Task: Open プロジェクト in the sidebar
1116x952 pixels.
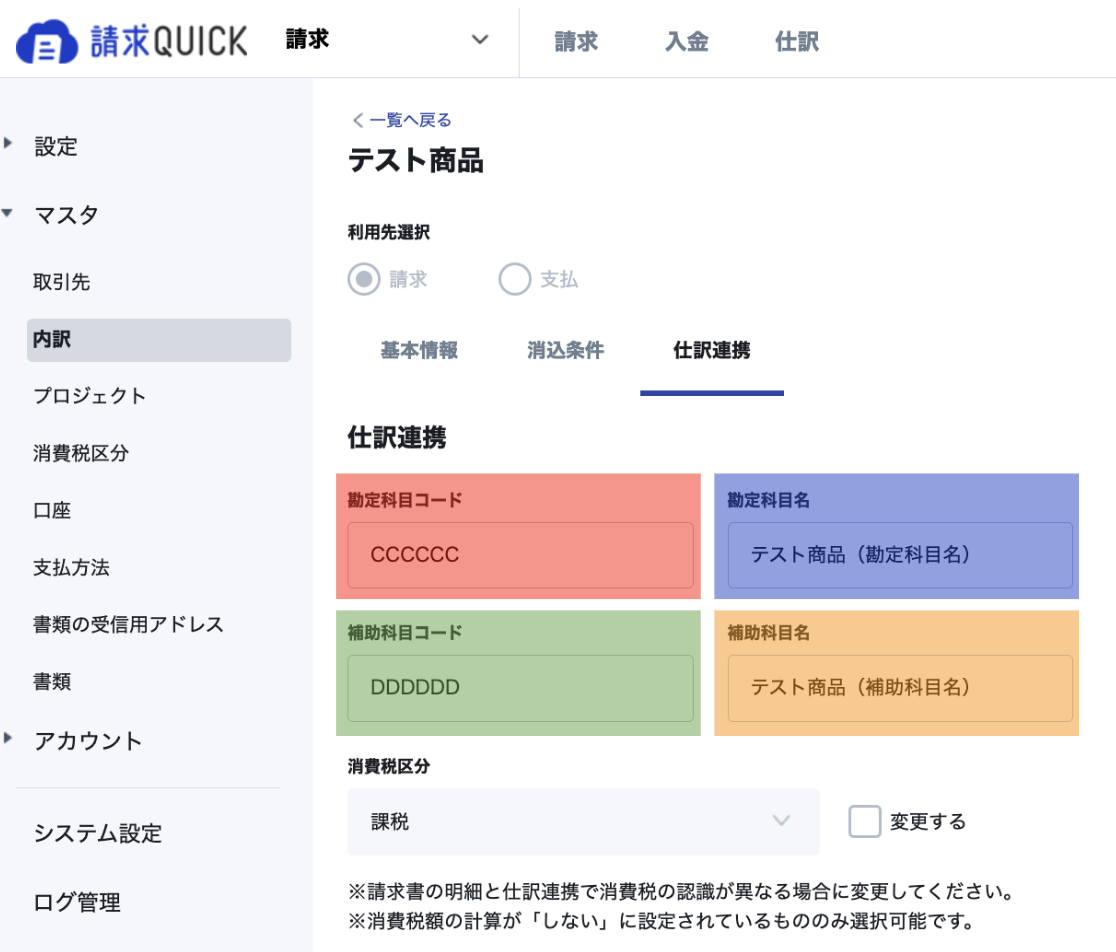Action: (90, 396)
